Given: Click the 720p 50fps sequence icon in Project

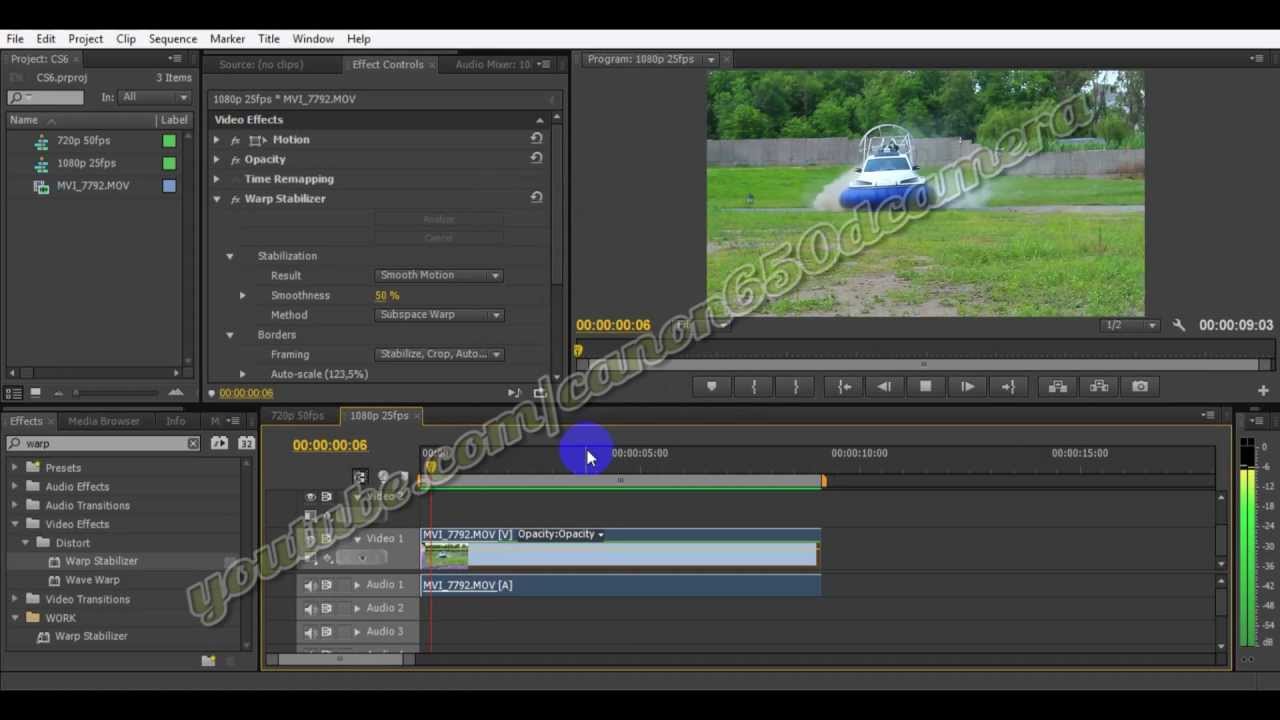Looking at the screenshot, I should pos(41,141).
